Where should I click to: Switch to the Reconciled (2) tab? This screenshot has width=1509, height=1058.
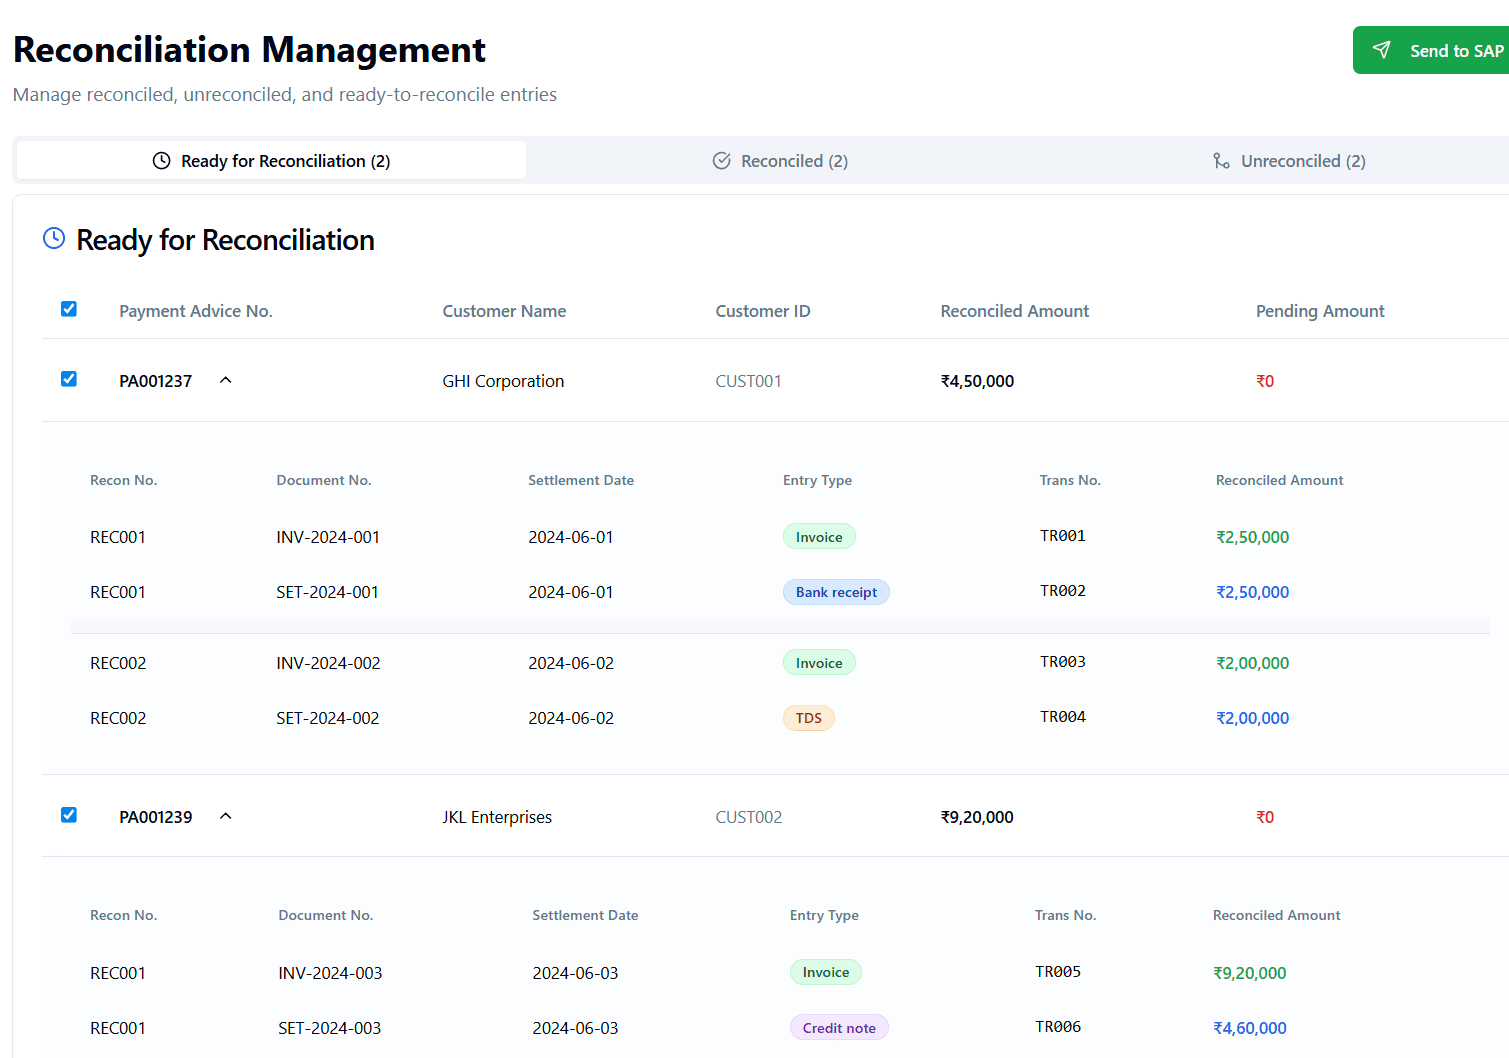pos(780,161)
